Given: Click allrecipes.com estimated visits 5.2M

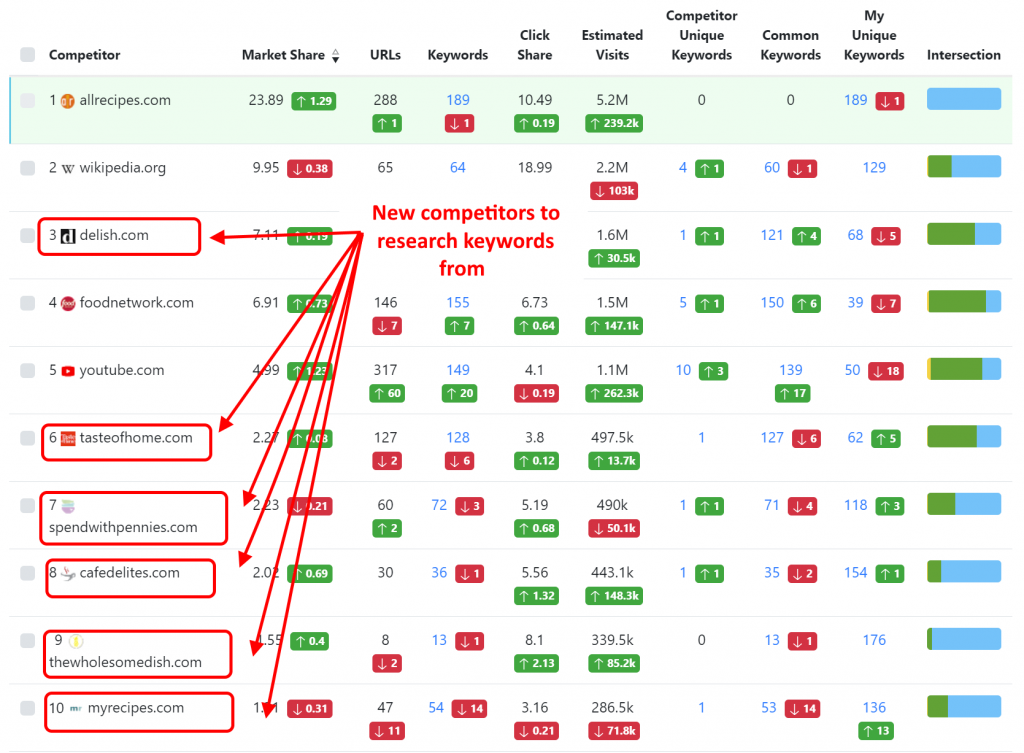Looking at the screenshot, I should point(612,100).
